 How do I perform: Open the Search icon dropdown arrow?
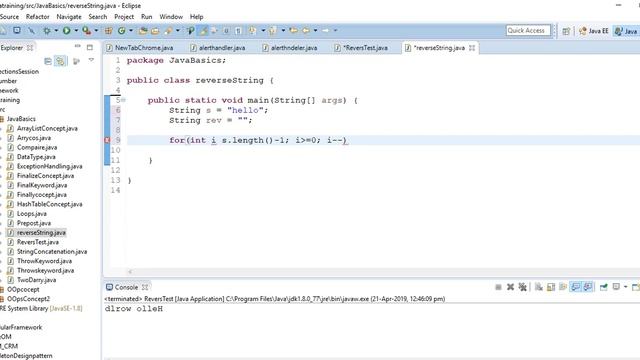tap(178, 31)
